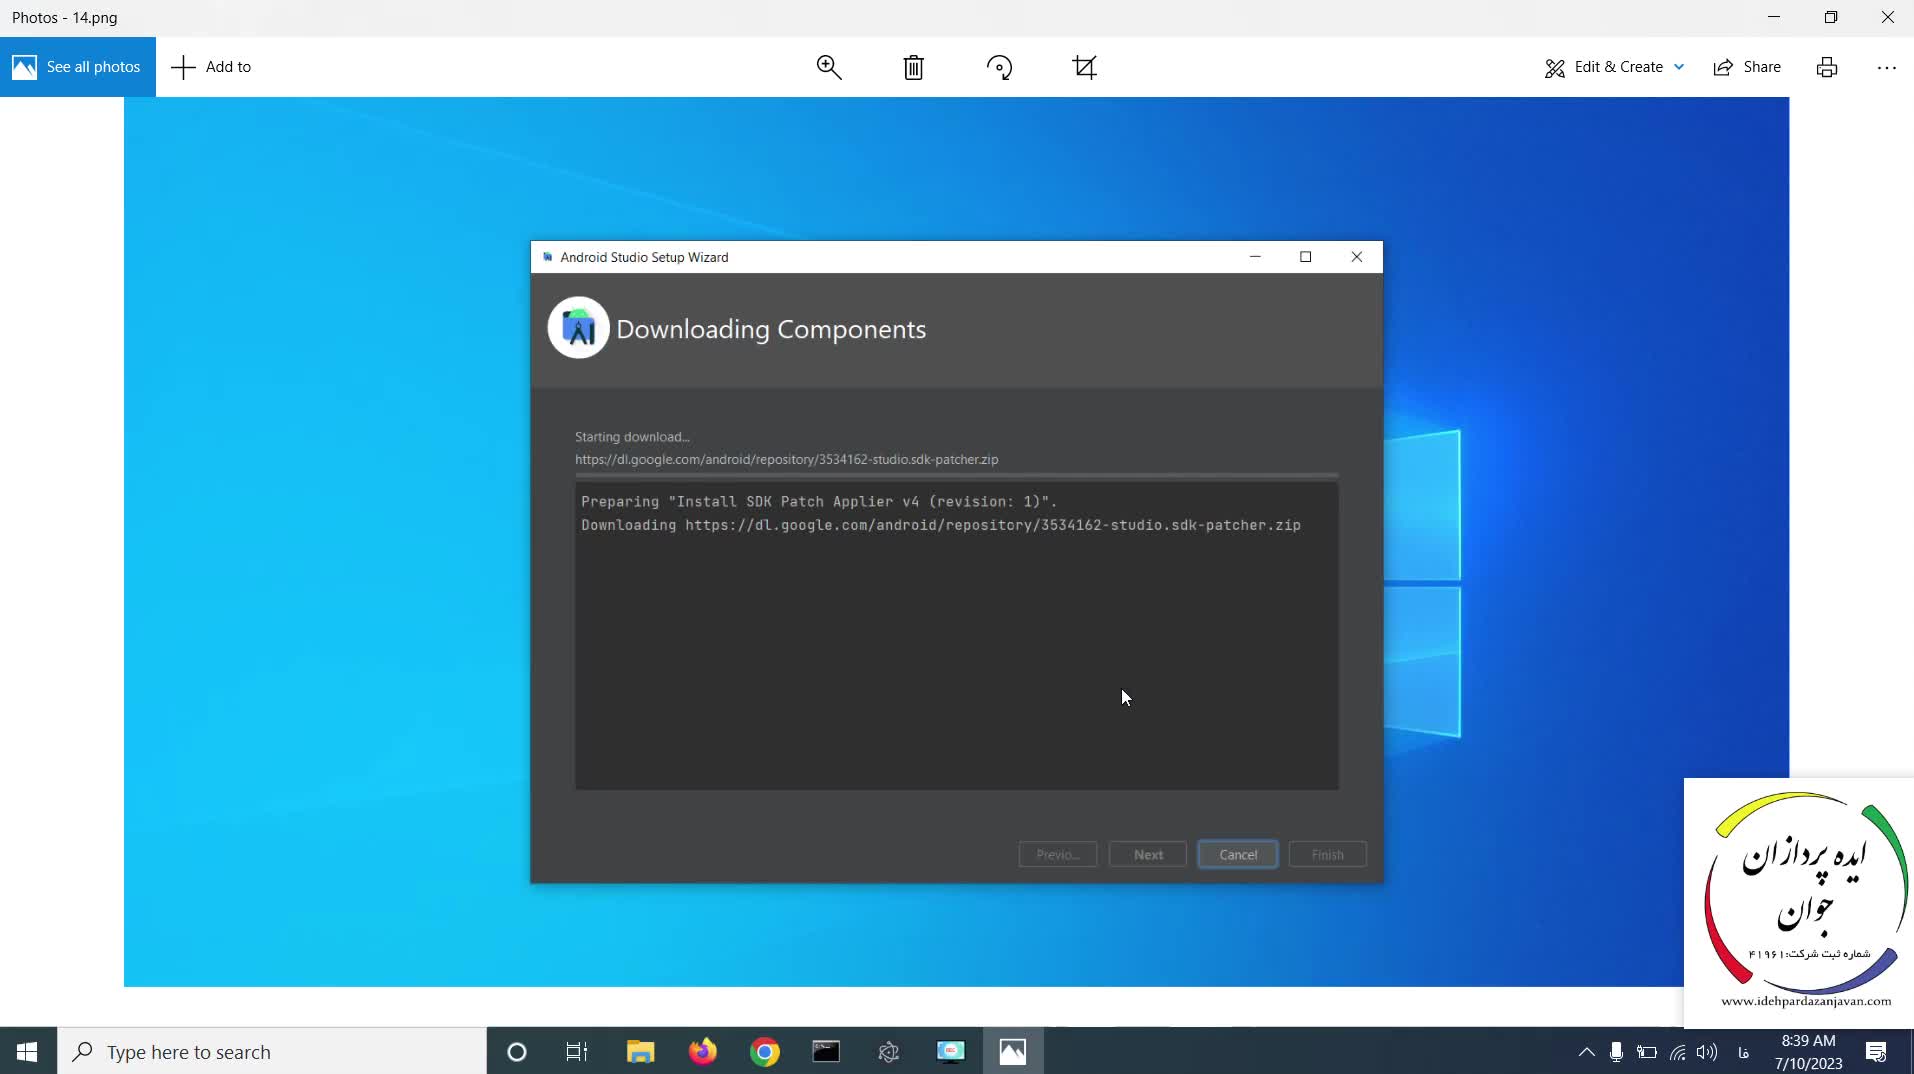Open Firefox from the taskbar
Viewport: 1914px width, 1074px height.
tap(703, 1052)
